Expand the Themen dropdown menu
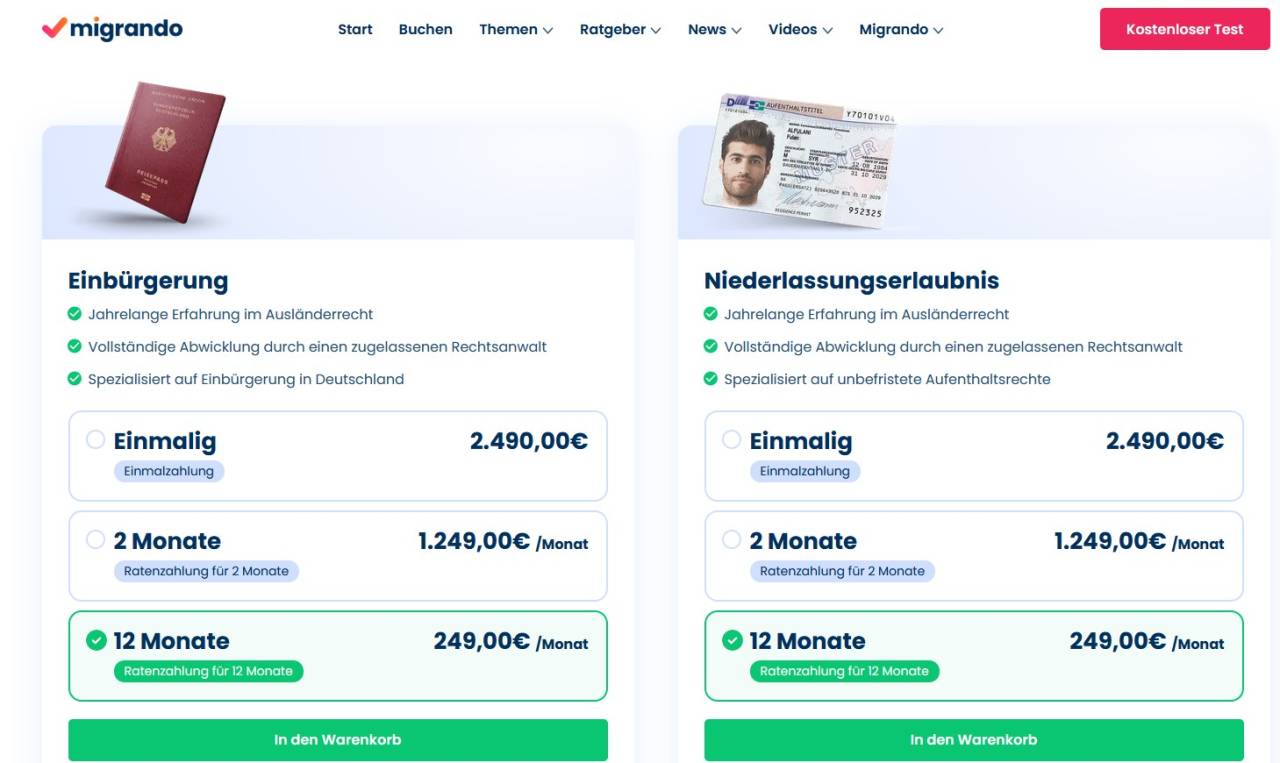The image size is (1280, 763). coord(515,30)
